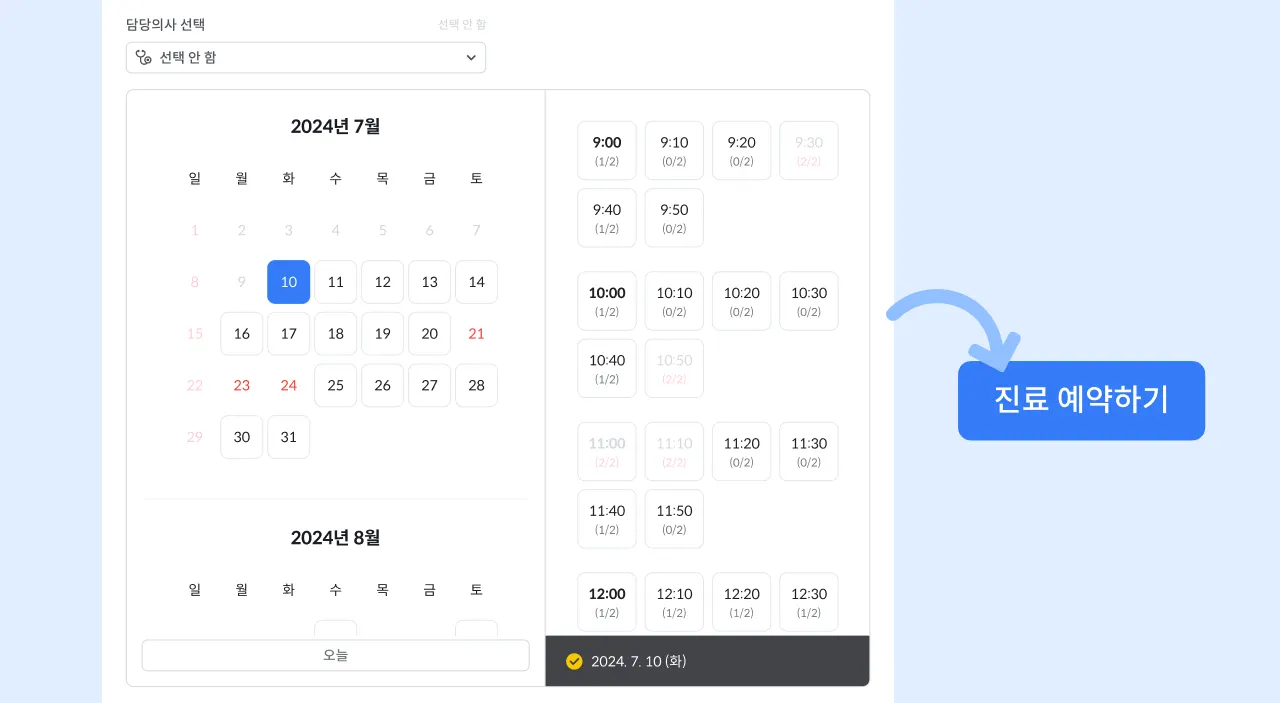Viewport: 1280px width, 703px height.
Task: Select the 12:00 time slot
Action: 607,602
